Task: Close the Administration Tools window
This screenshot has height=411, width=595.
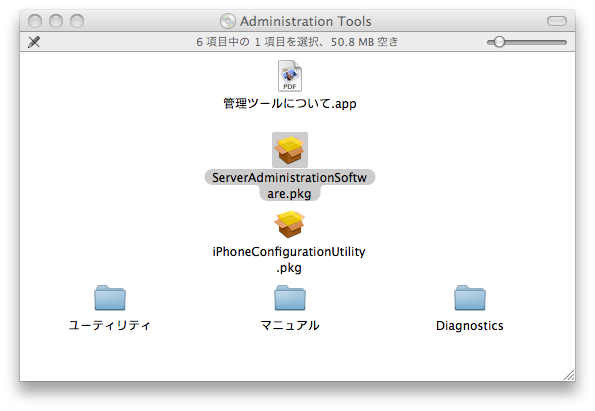Action: pos(35,21)
